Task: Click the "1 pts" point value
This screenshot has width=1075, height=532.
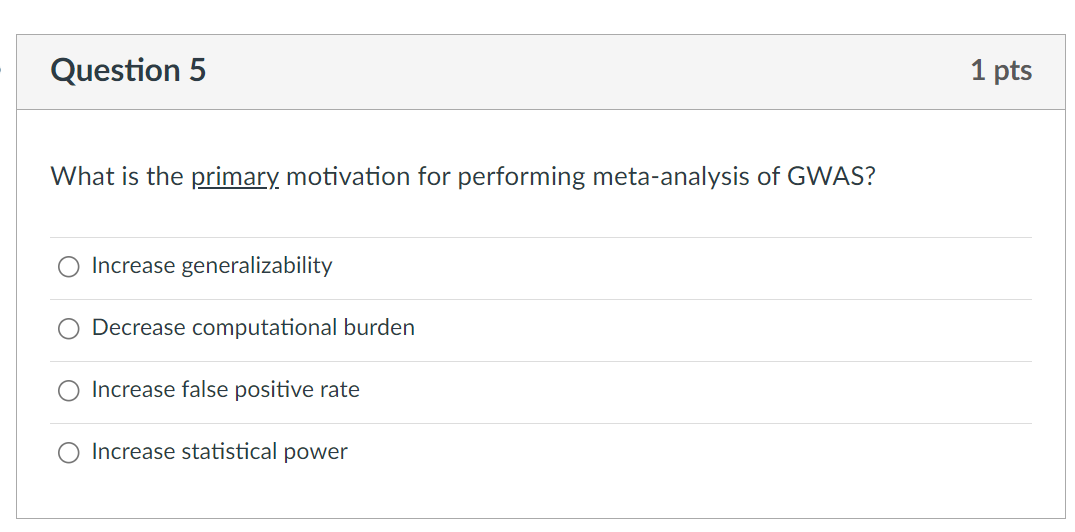Action: pyautogui.click(x=1001, y=71)
